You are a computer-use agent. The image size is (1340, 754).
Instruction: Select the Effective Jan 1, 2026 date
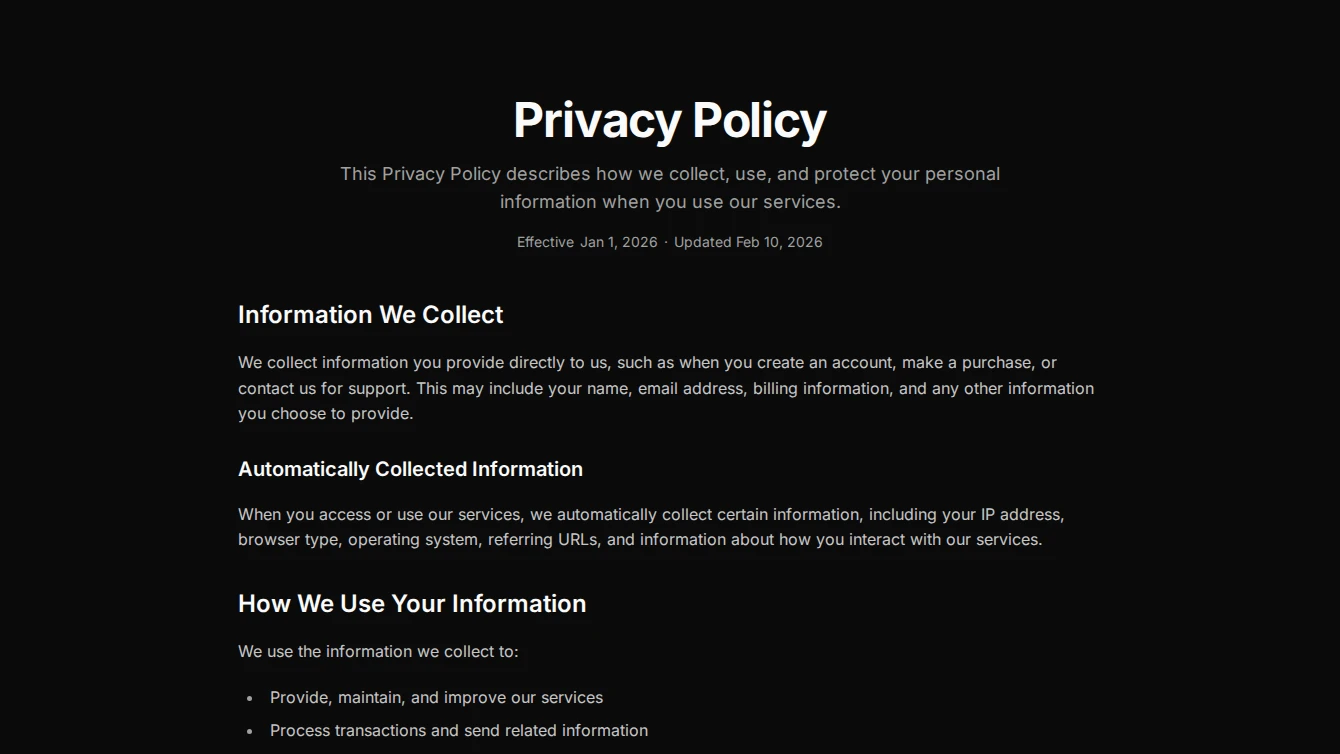click(587, 242)
